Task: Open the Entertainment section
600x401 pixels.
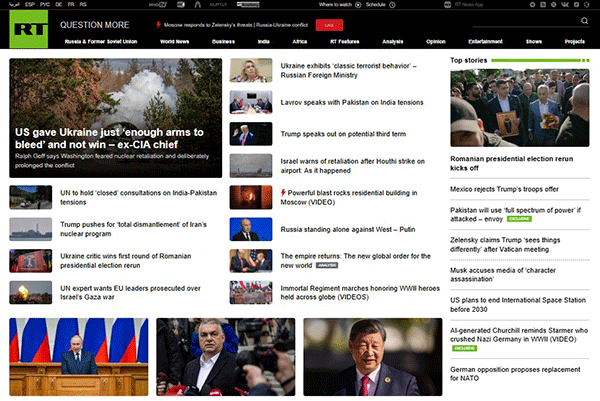Action: point(486,41)
